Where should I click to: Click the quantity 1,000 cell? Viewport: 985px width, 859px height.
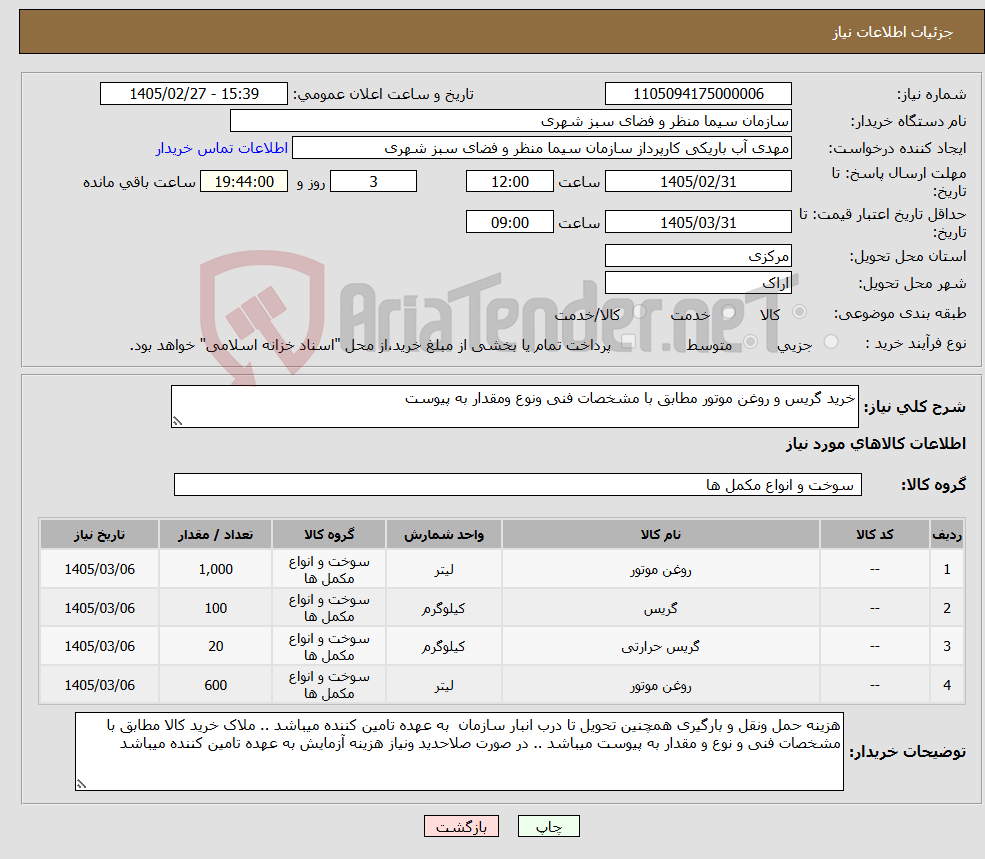[x=215, y=569]
